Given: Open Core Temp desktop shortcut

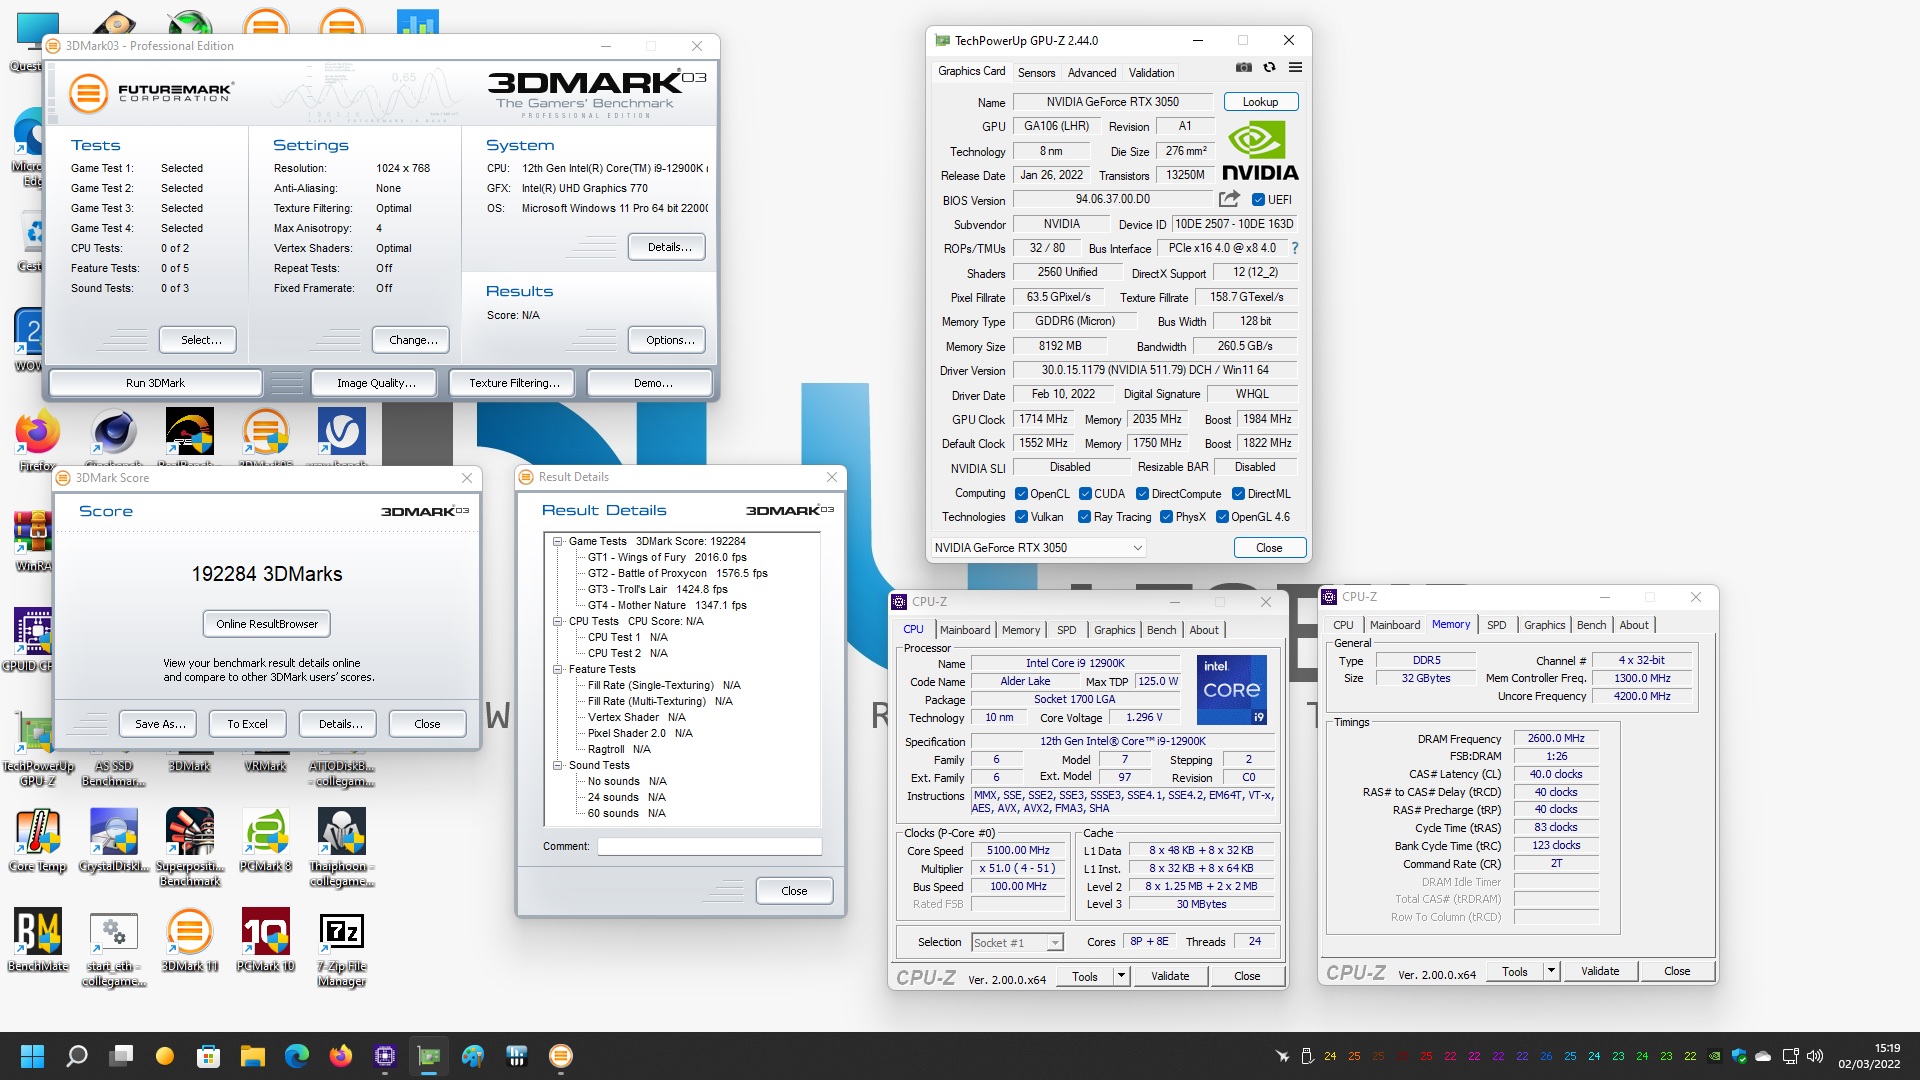Looking at the screenshot, I should 37,841.
